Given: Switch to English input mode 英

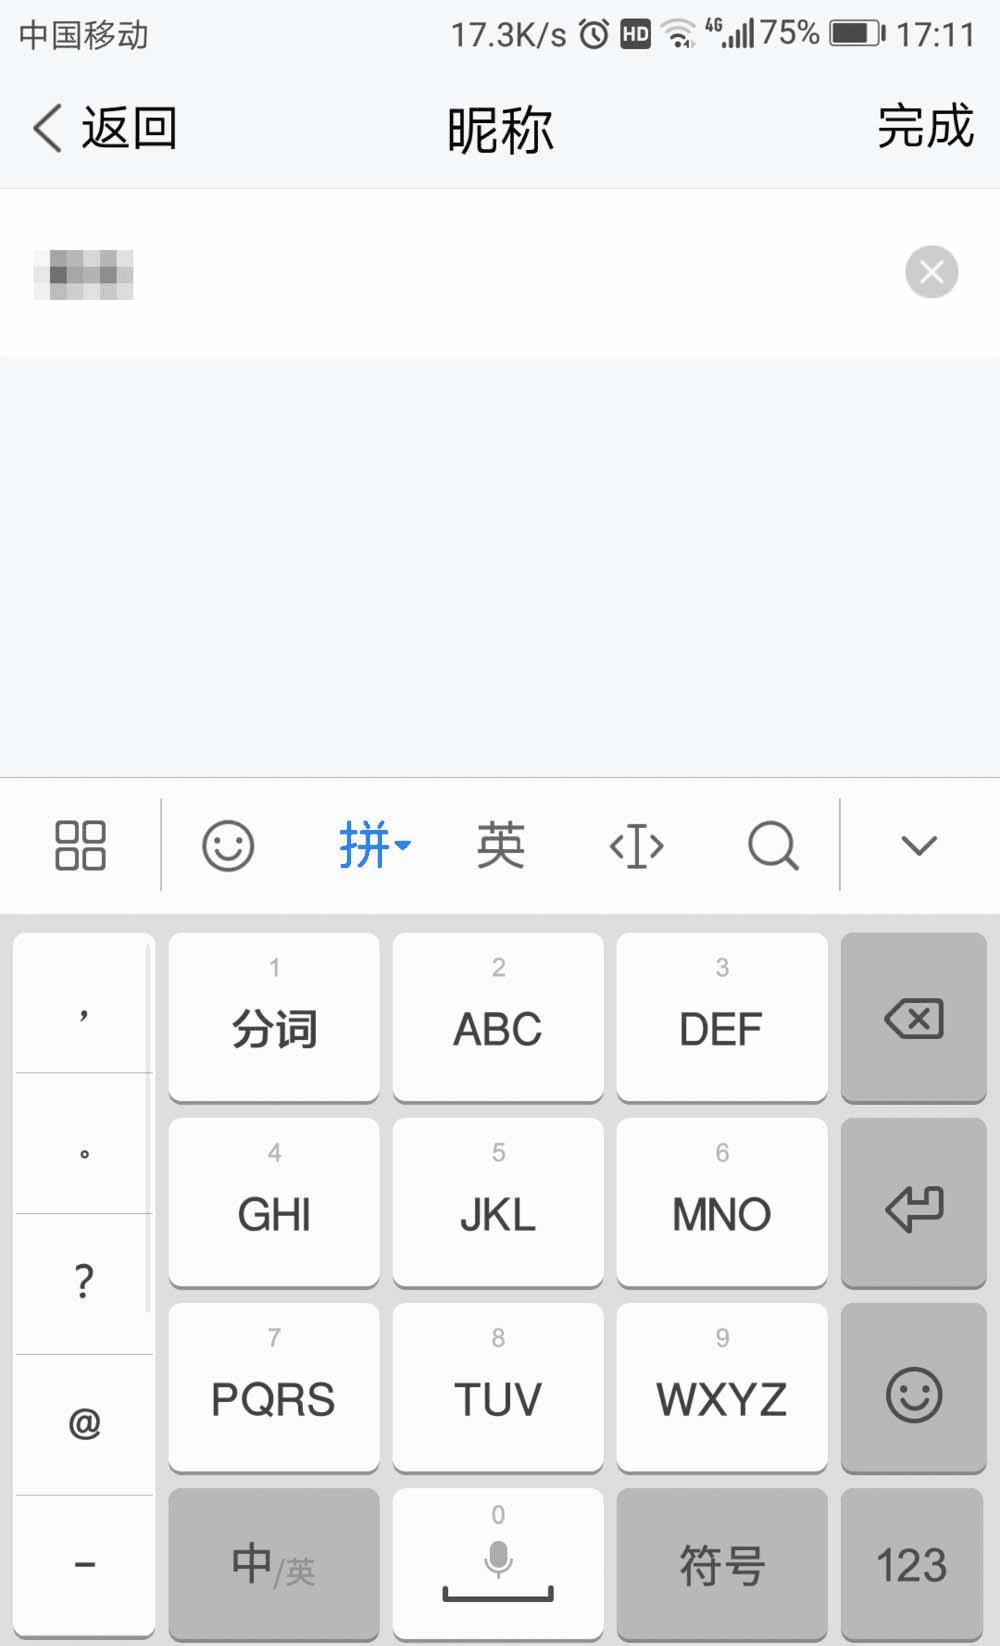Looking at the screenshot, I should (x=500, y=846).
